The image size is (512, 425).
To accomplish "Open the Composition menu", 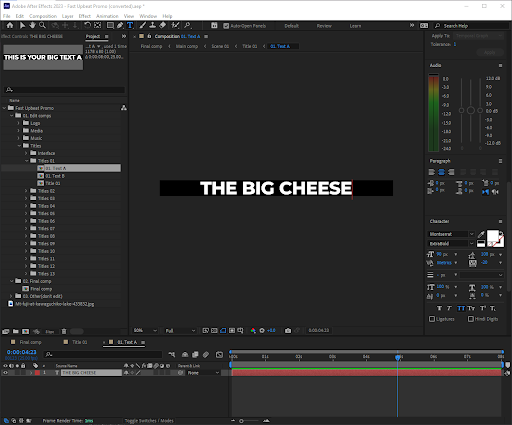I will (x=43, y=16).
